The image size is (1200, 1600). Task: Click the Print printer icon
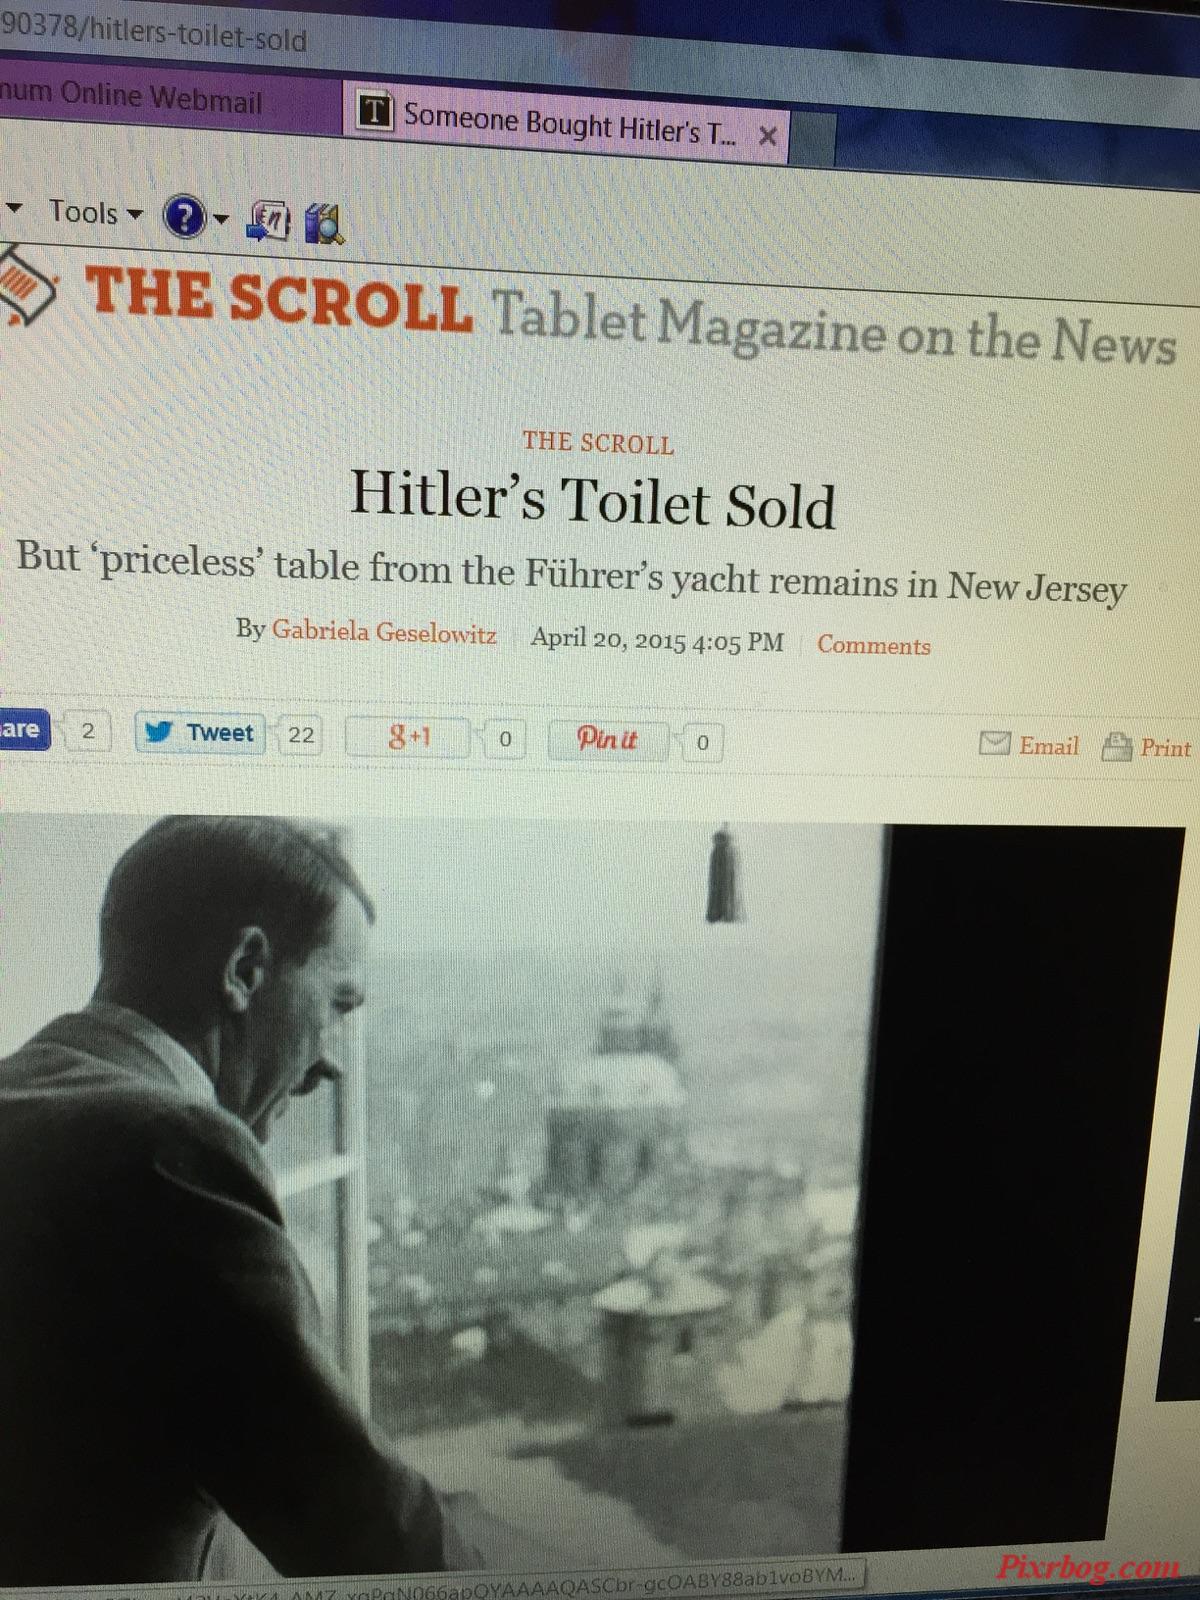(x=1116, y=747)
